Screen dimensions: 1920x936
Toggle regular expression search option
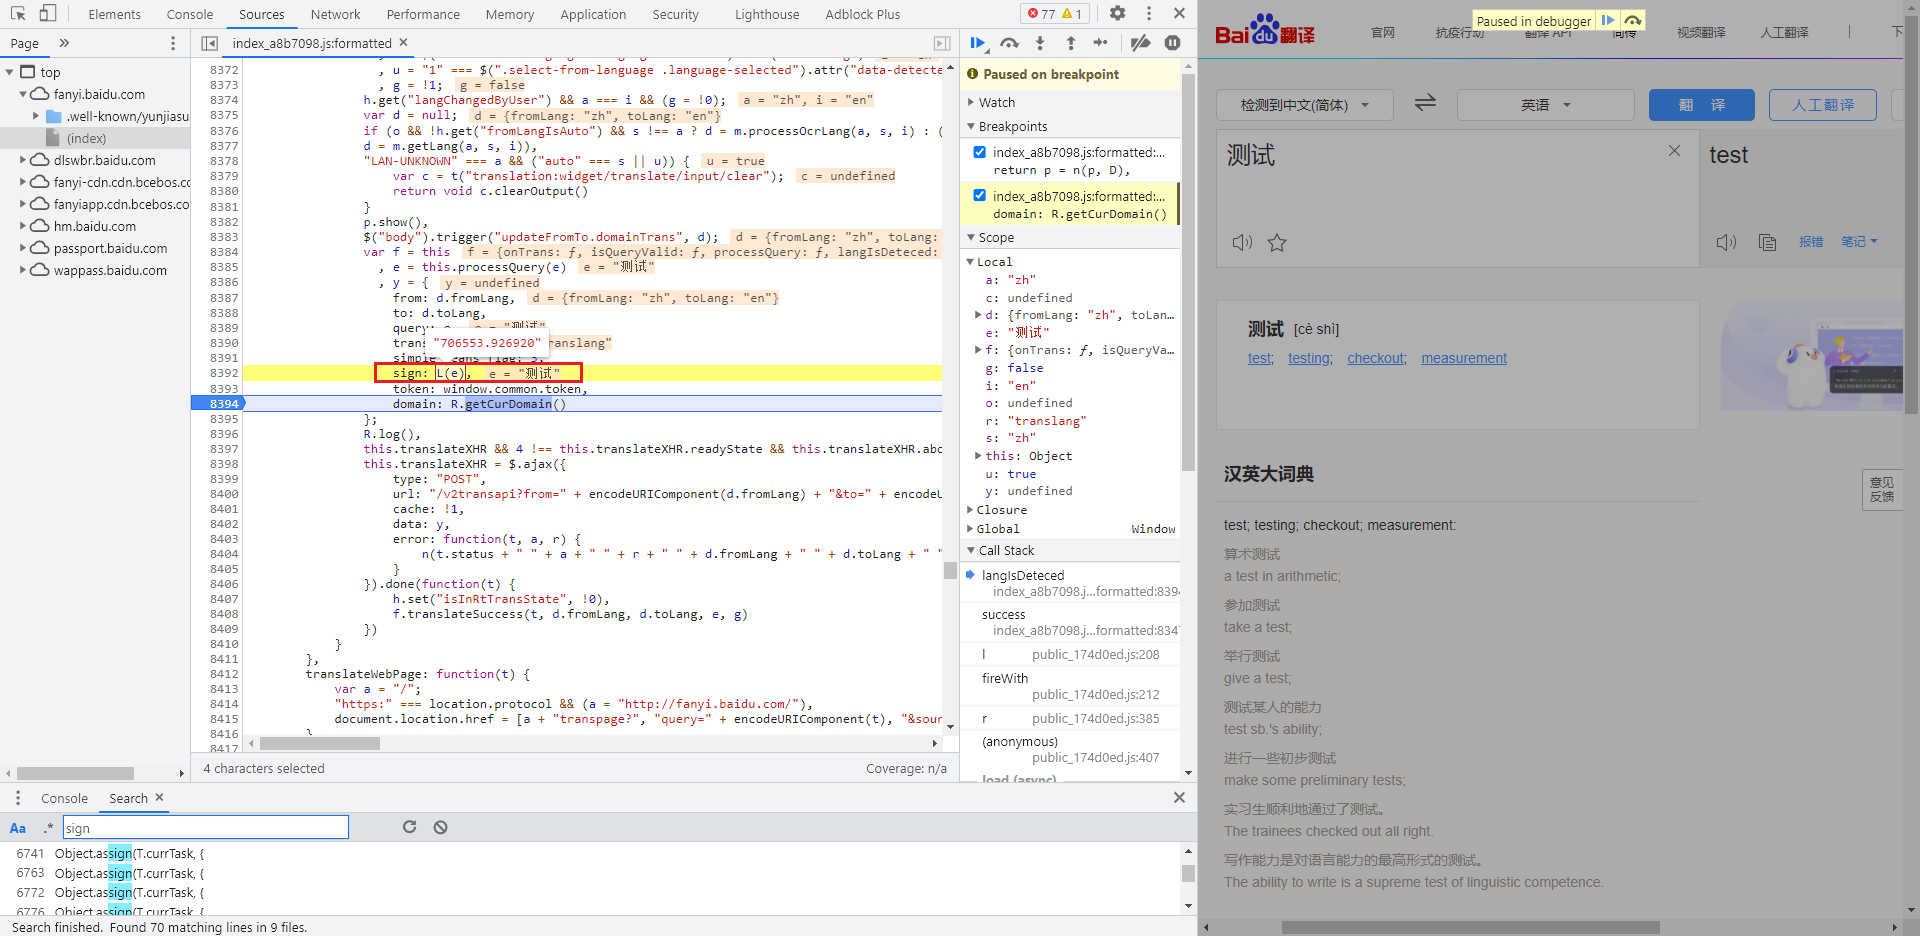pyautogui.click(x=48, y=828)
